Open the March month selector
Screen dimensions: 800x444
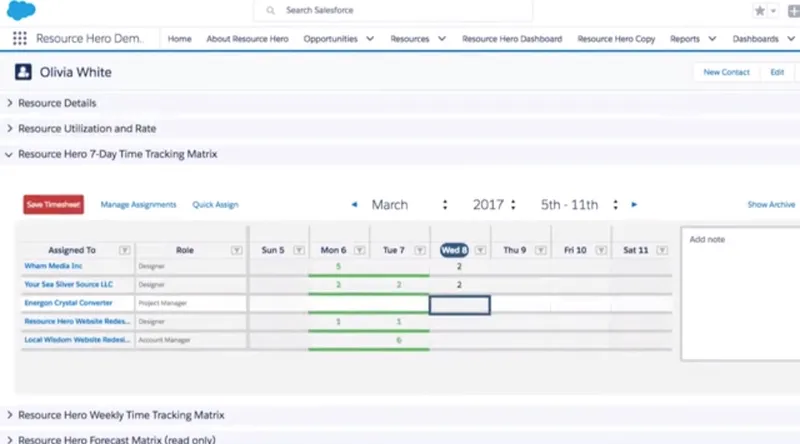click(409, 205)
